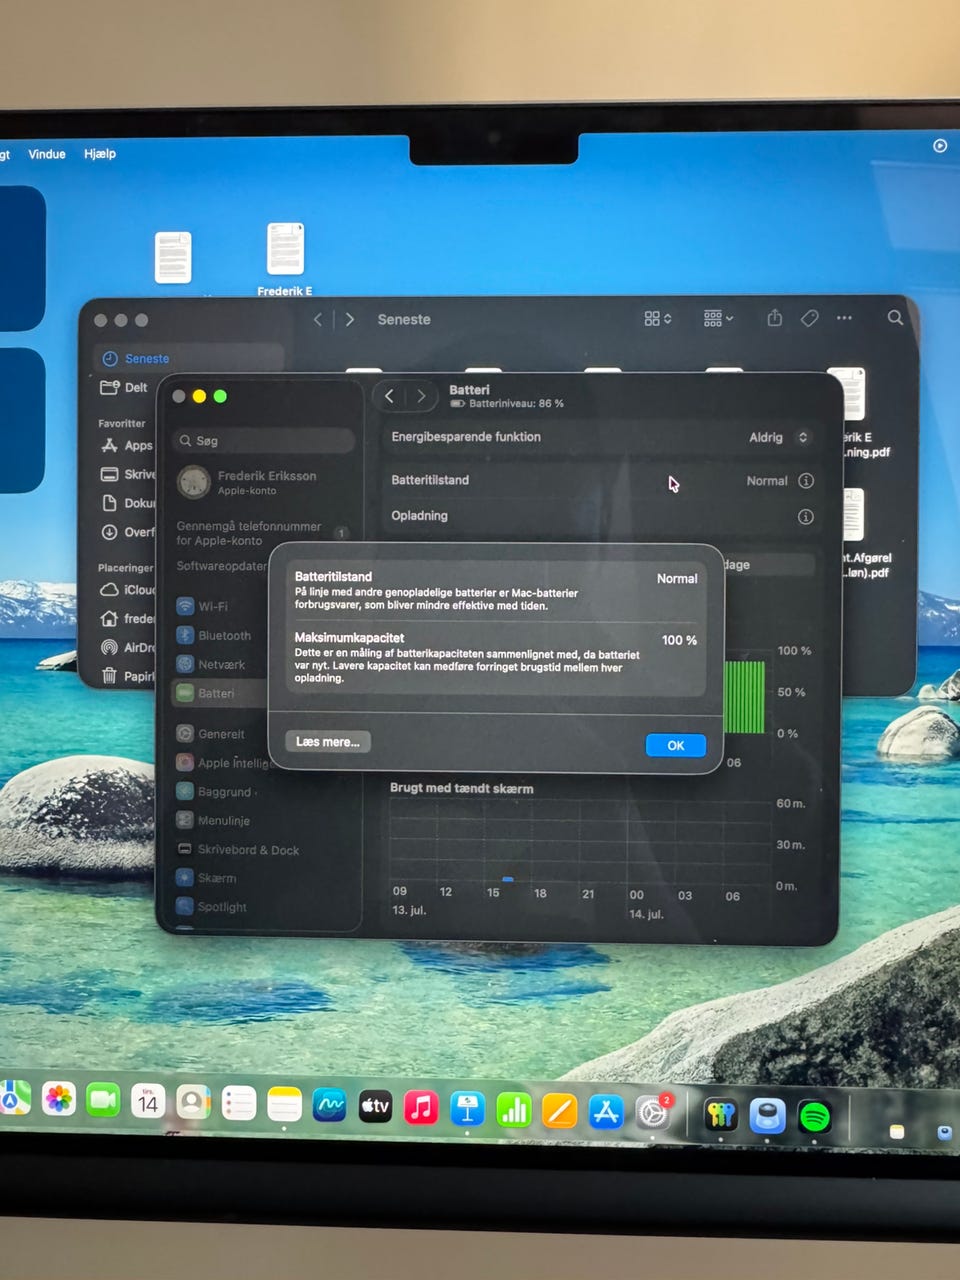Open Frederik Eriksson Apple-konto

[x=248, y=482]
